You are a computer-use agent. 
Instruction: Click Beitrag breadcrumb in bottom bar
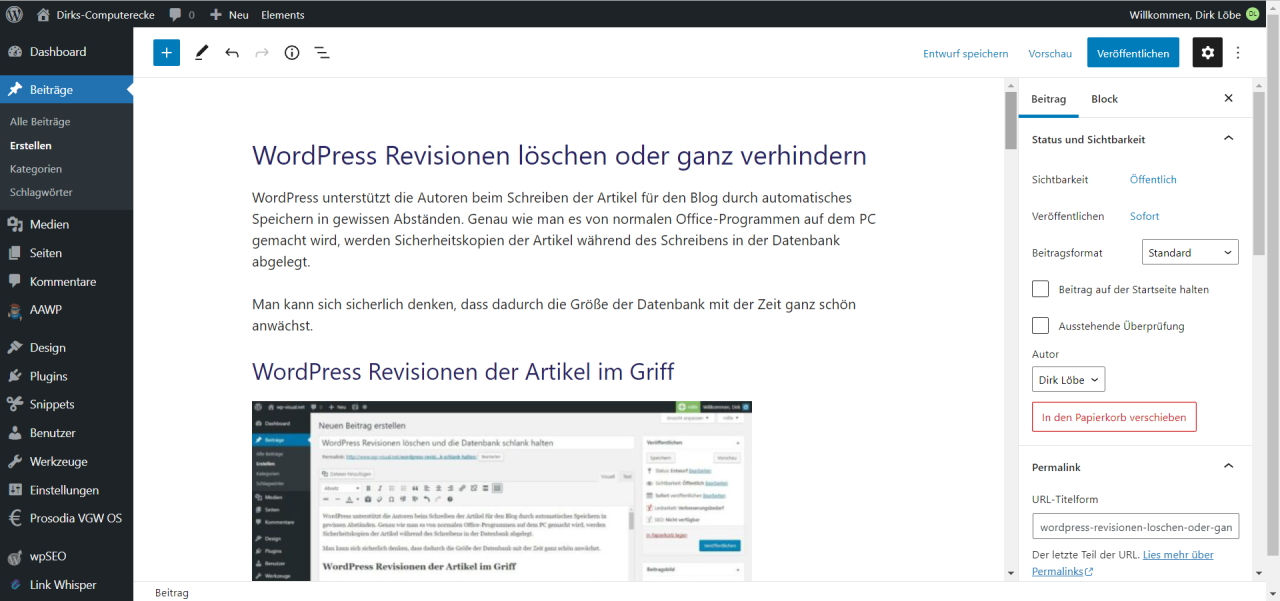pyautogui.click(x=171, y=593)
